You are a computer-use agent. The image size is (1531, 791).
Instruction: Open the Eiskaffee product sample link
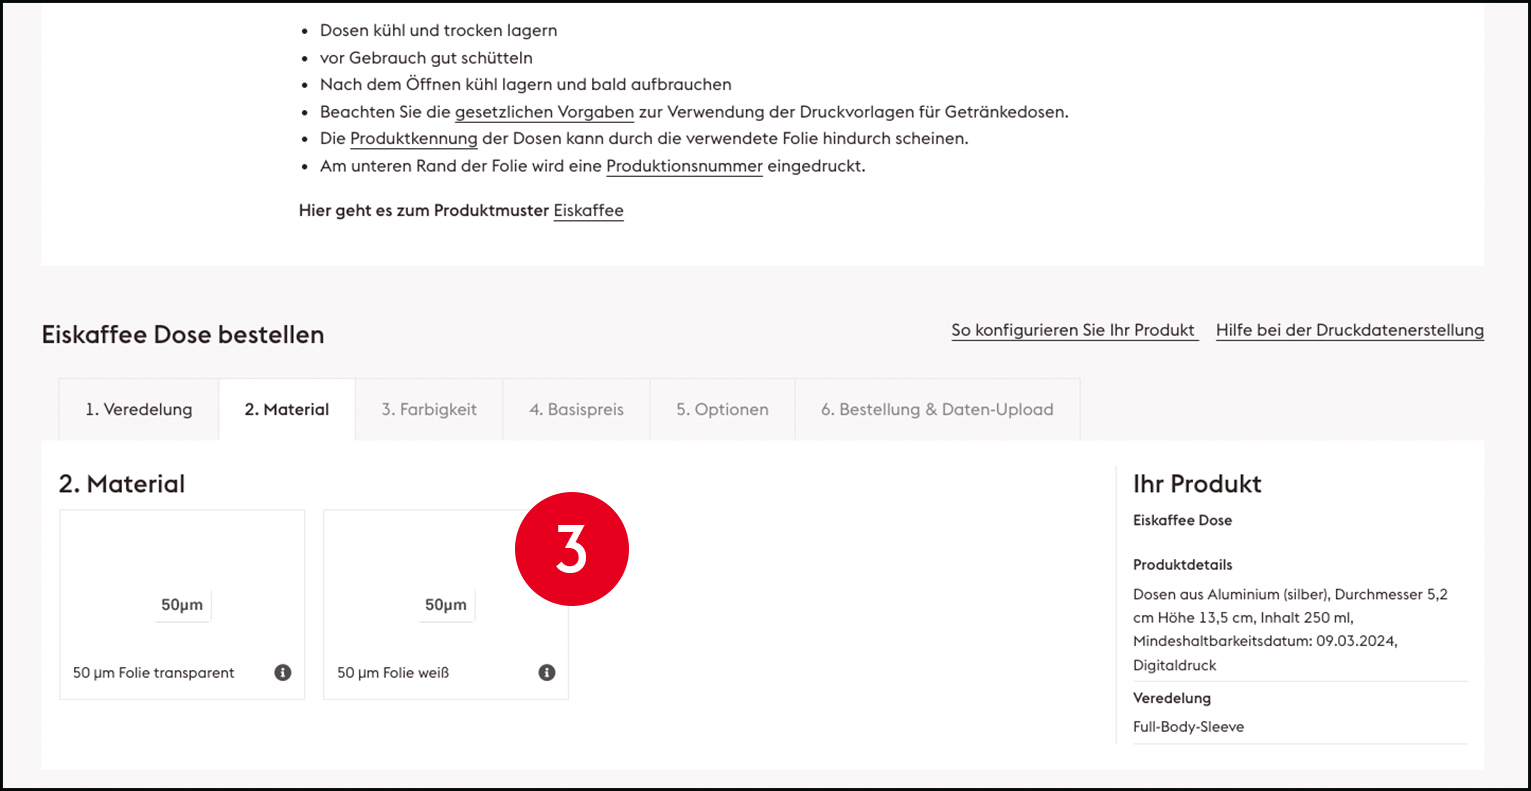588,211
